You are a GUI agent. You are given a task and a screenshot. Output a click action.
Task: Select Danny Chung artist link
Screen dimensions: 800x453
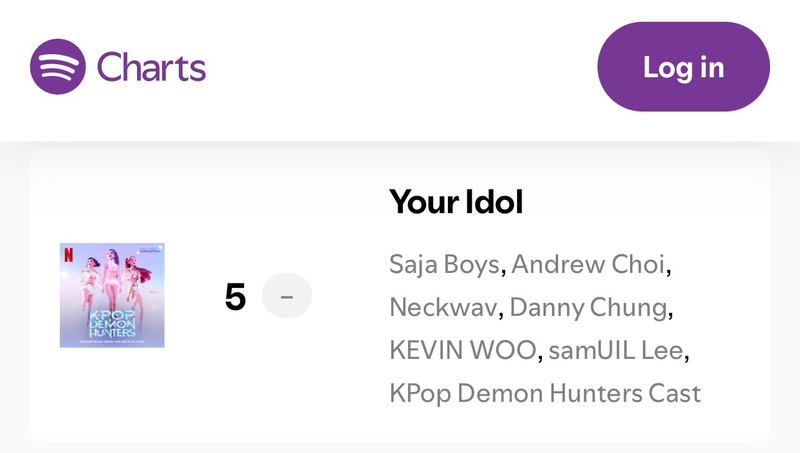(588, 308)
